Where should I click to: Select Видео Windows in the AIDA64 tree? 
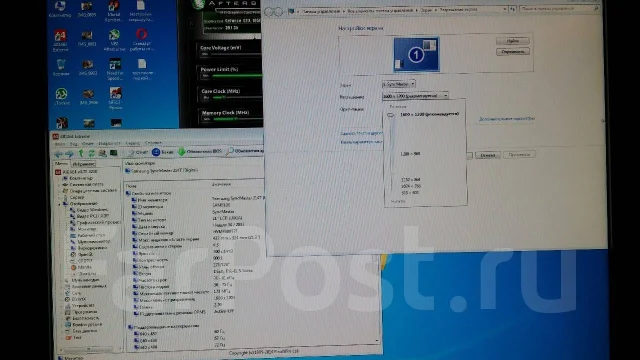pos(89,210)
